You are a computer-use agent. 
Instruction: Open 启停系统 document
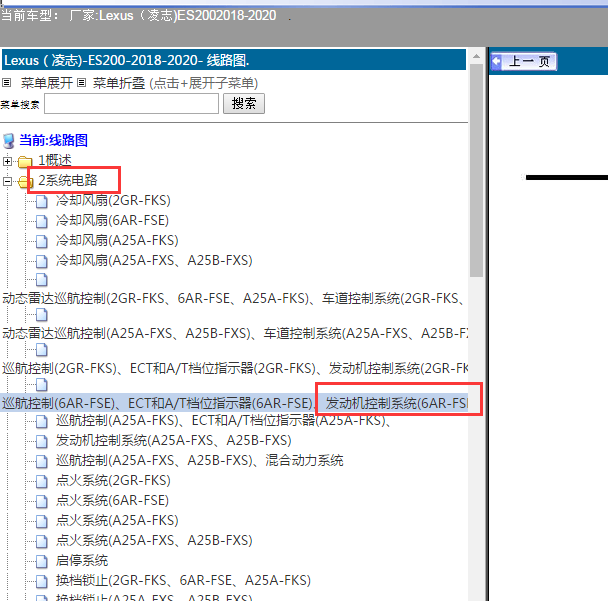pos(82,560)
